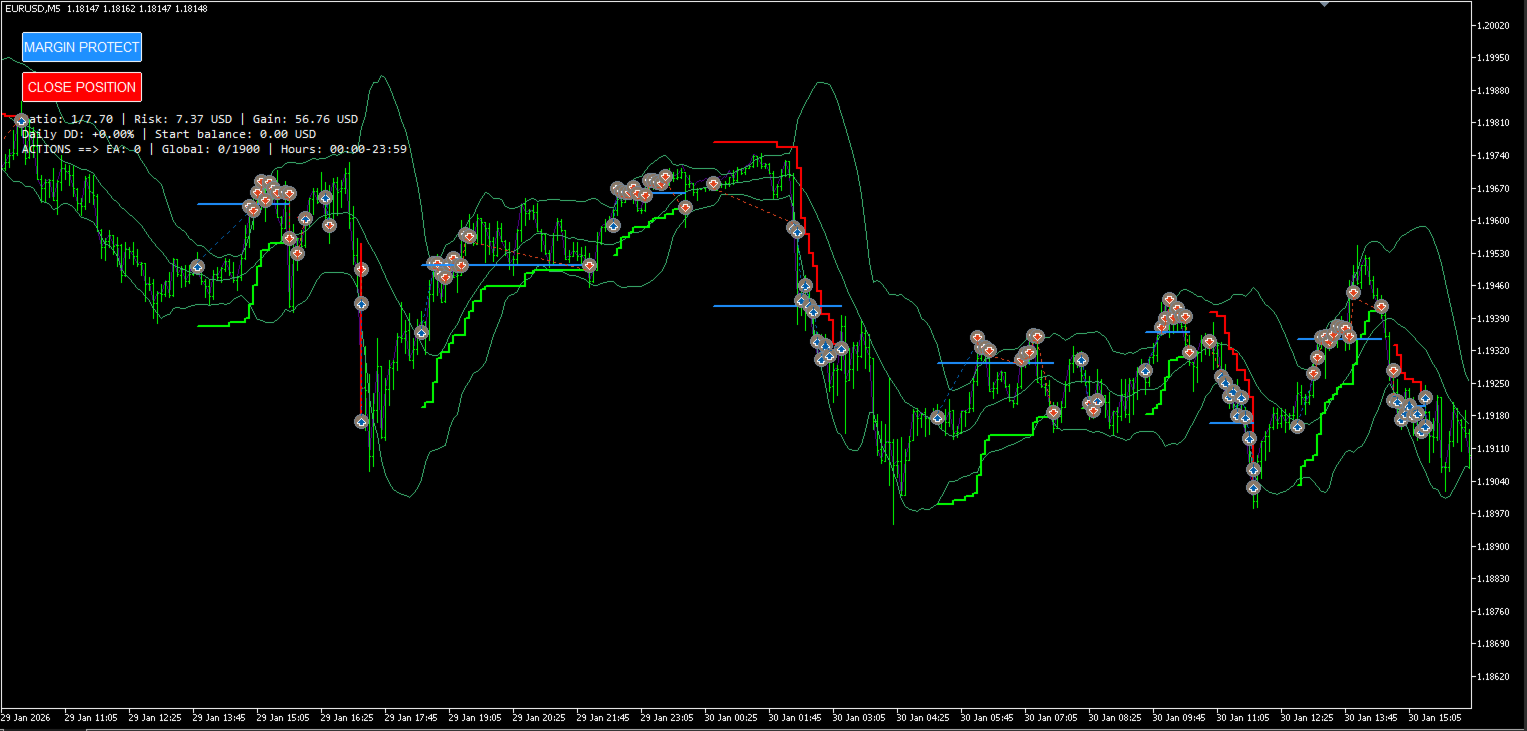Click the 1.19880 price scale label
This screenshot has height=731, width=1527.
(x=1492, y=91)
